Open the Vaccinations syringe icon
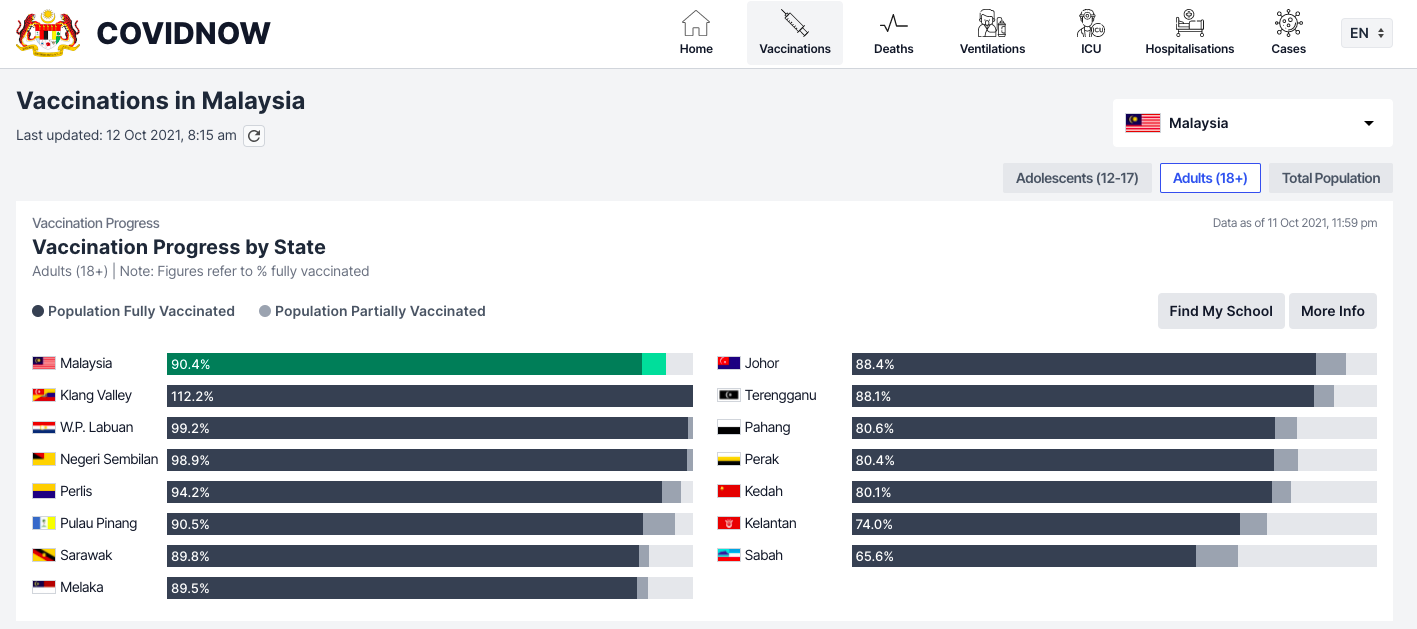Screen dimensions: 1417x629 [795, 24]
